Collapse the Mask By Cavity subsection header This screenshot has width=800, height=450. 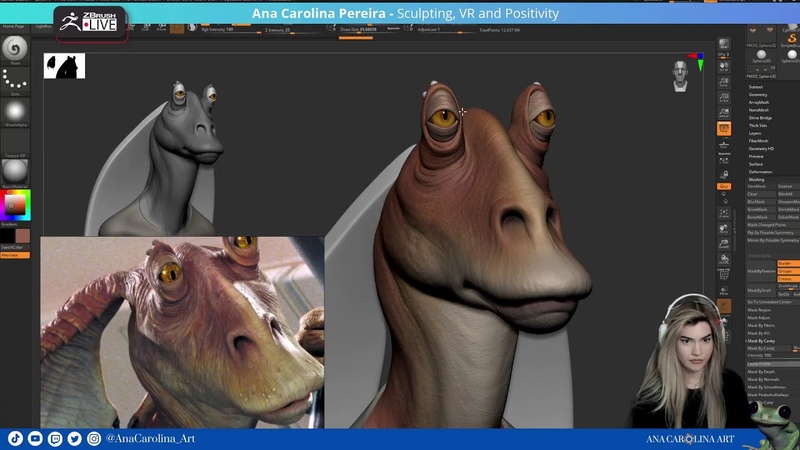(x=761, y=341)
